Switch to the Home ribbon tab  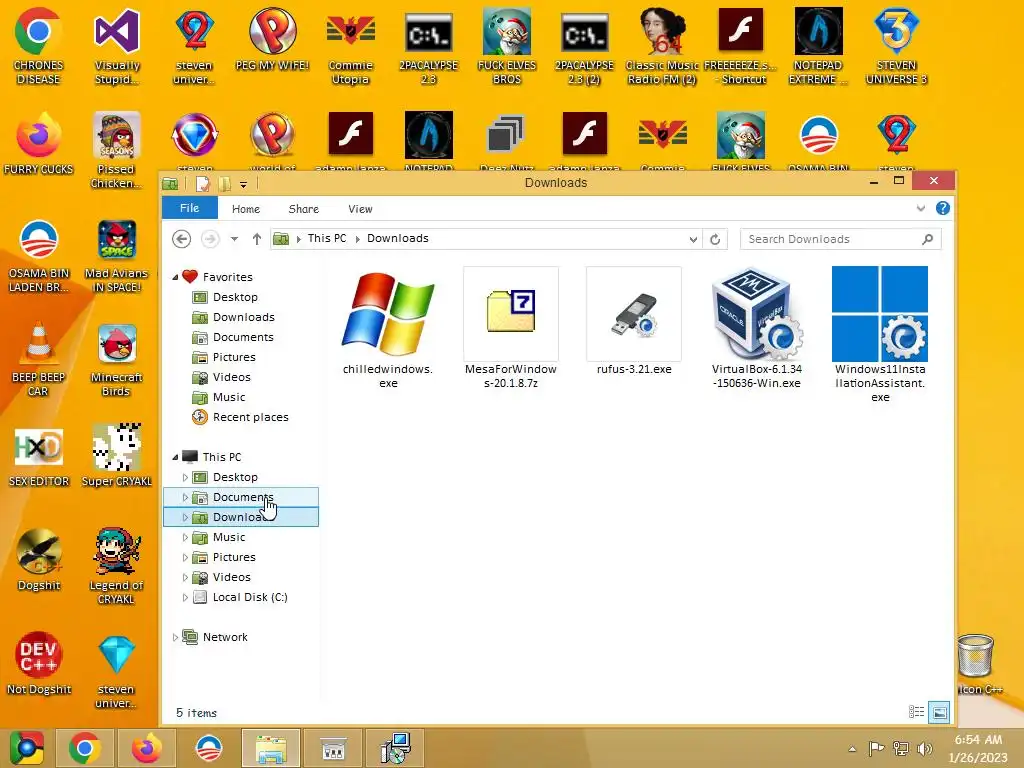246,209
